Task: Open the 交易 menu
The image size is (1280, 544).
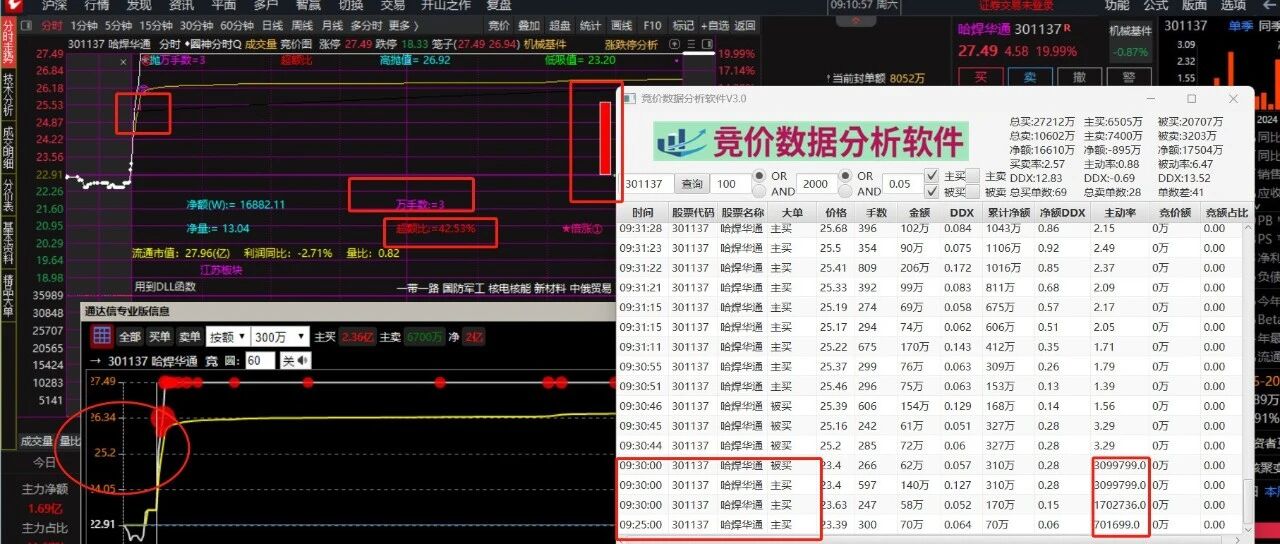Action: 392,5
